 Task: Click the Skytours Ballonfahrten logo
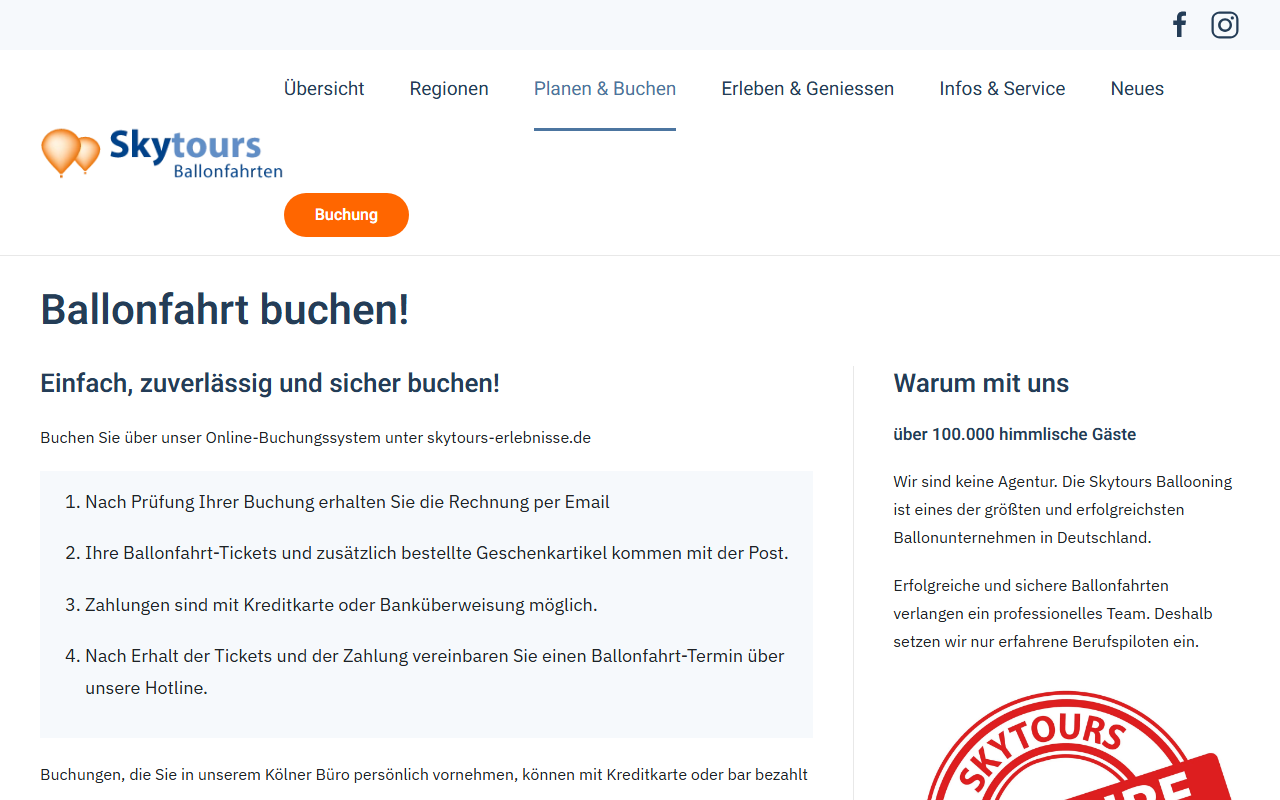point(162,153)
